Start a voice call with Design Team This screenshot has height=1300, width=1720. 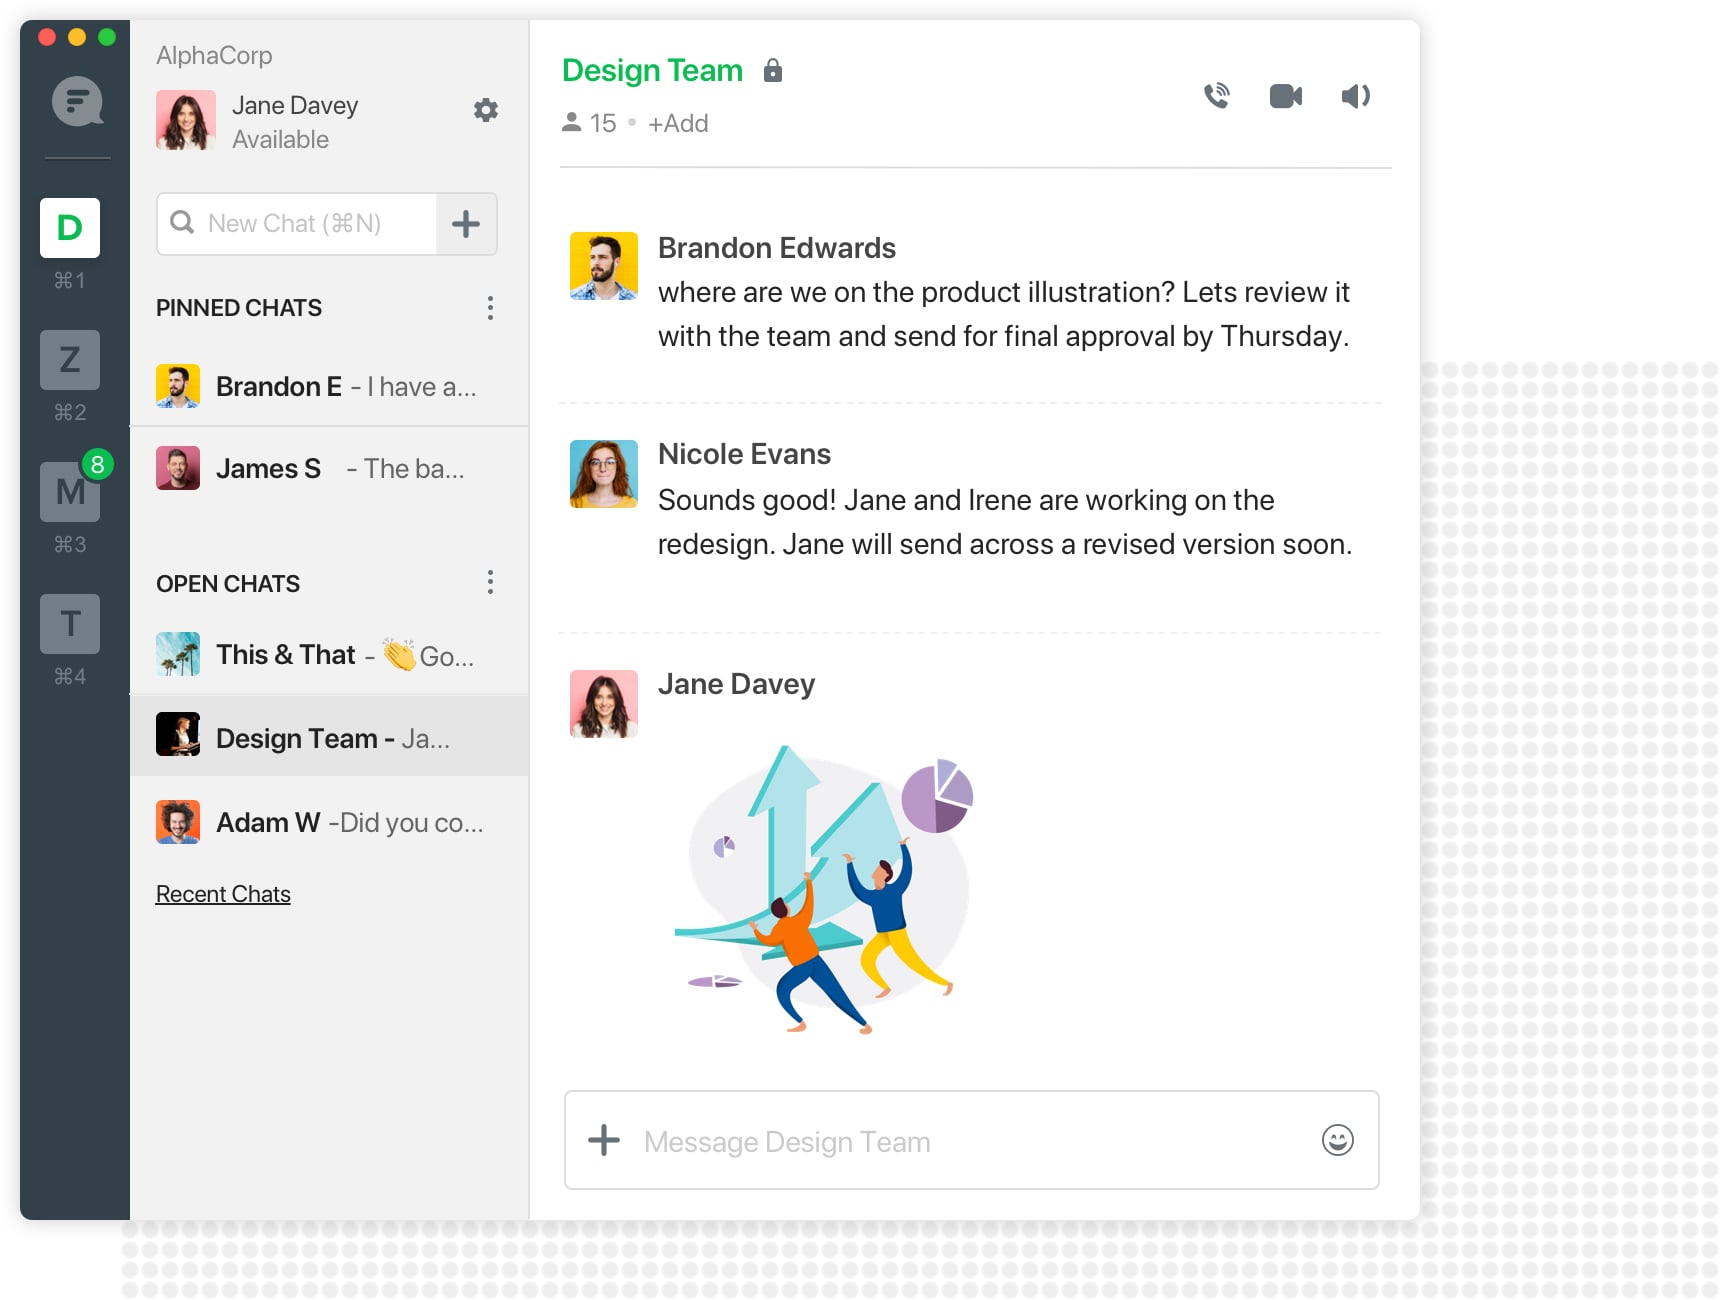1216,96
